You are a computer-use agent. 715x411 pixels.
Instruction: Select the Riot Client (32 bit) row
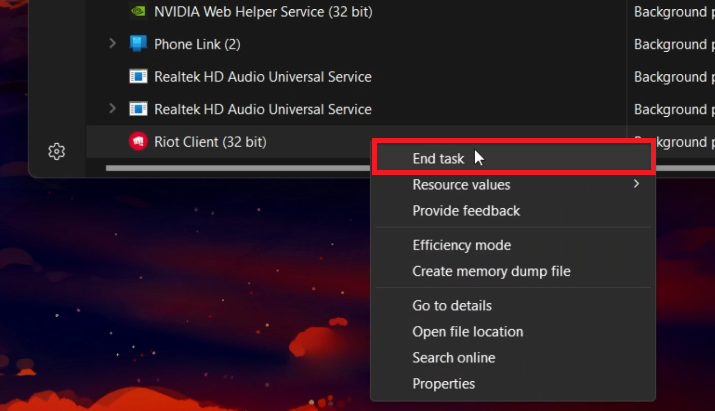(x=250, y=142)
